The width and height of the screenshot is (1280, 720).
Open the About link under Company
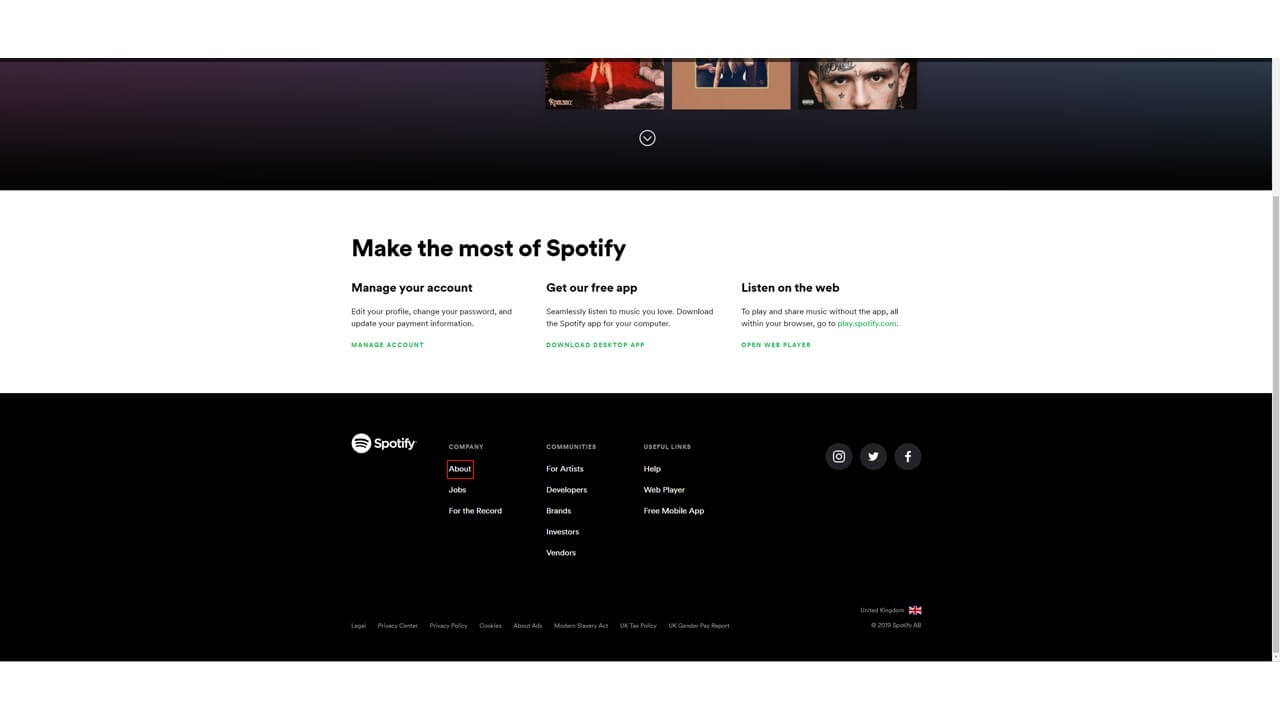click(x=460, y=469)
